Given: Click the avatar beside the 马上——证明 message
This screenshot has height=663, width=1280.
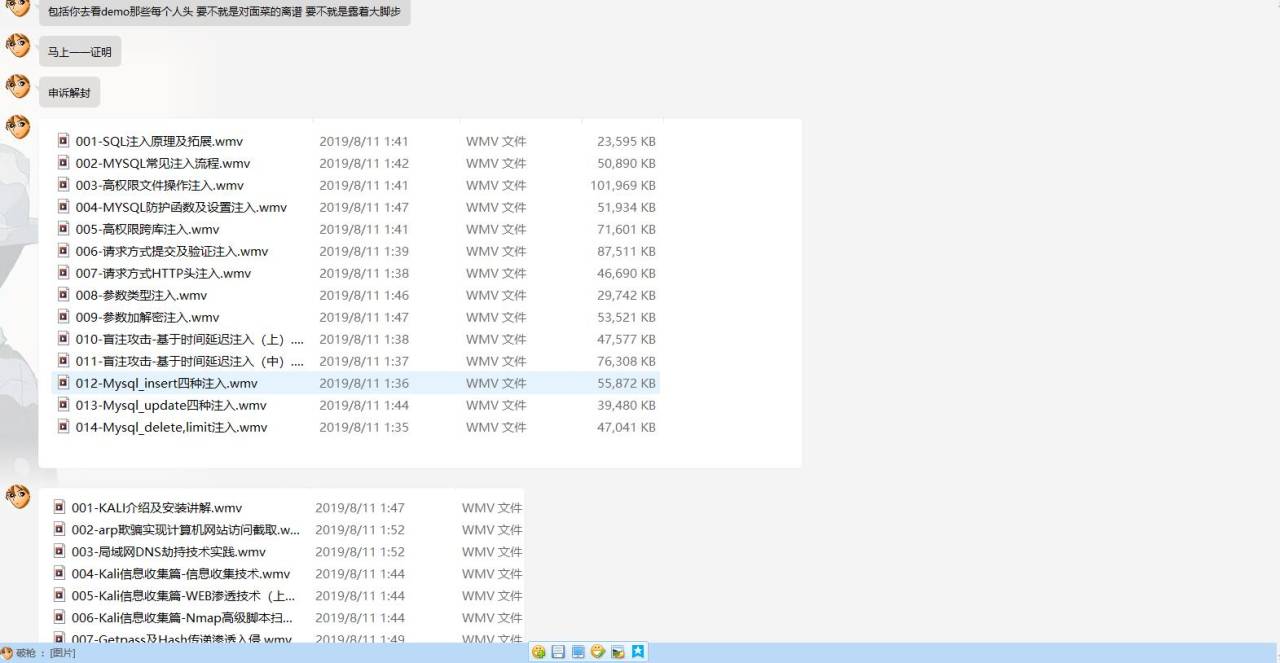Looking at the screenshot, I should click(18, 46).
